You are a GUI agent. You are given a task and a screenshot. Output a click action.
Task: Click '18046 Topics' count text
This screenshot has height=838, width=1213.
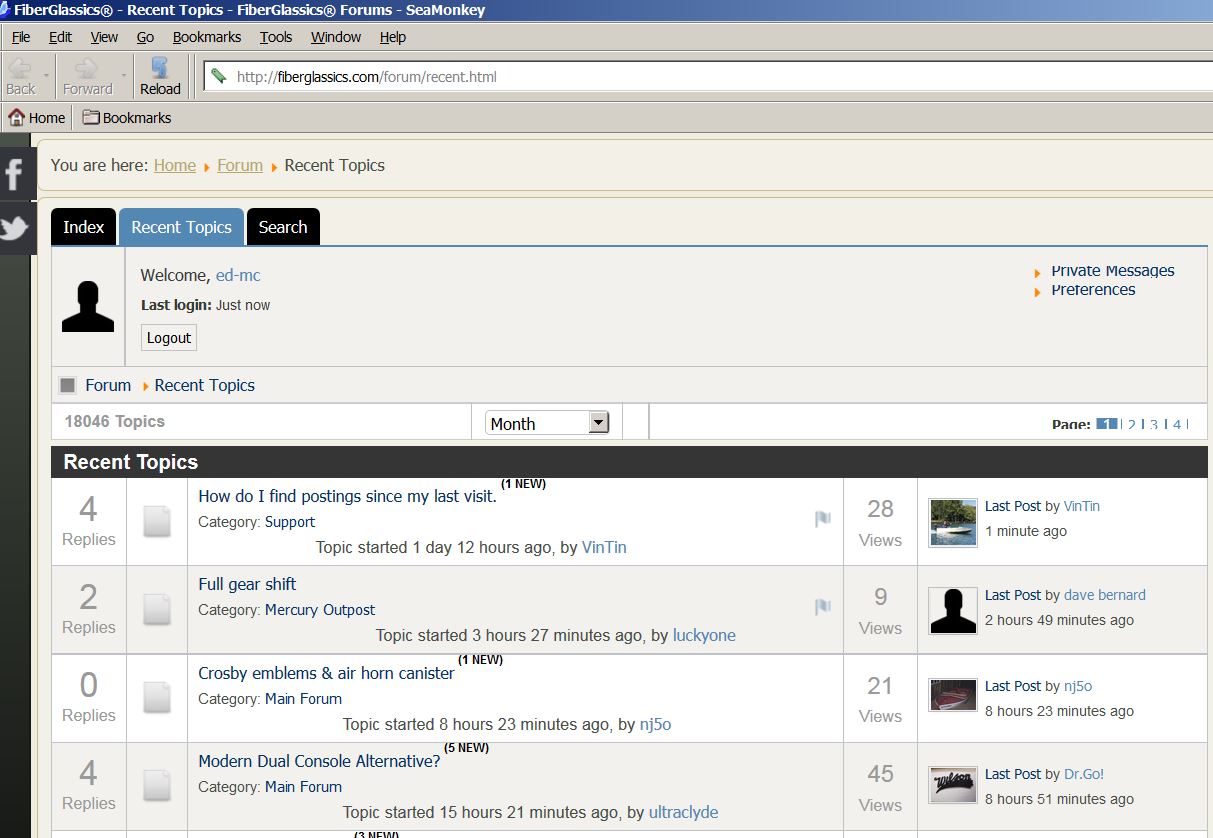tap(115, 421)
